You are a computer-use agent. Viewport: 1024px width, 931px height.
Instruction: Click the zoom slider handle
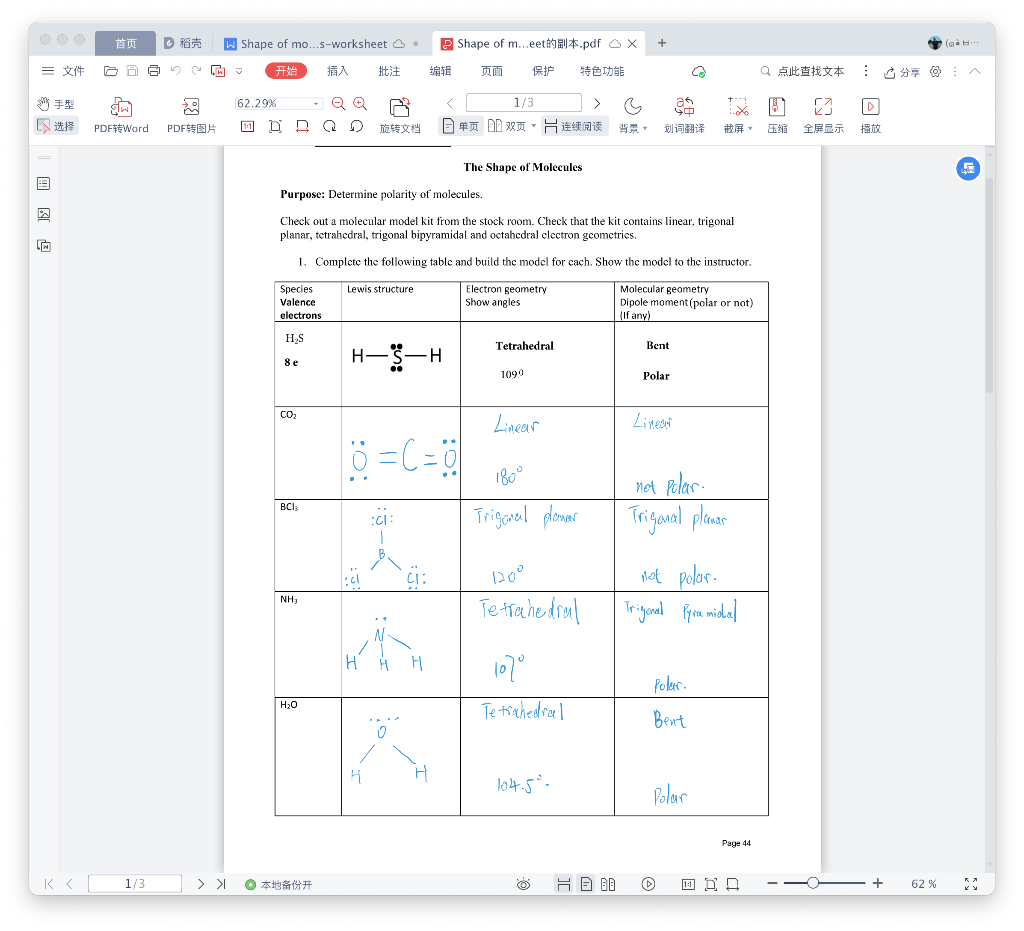point(813,883)
